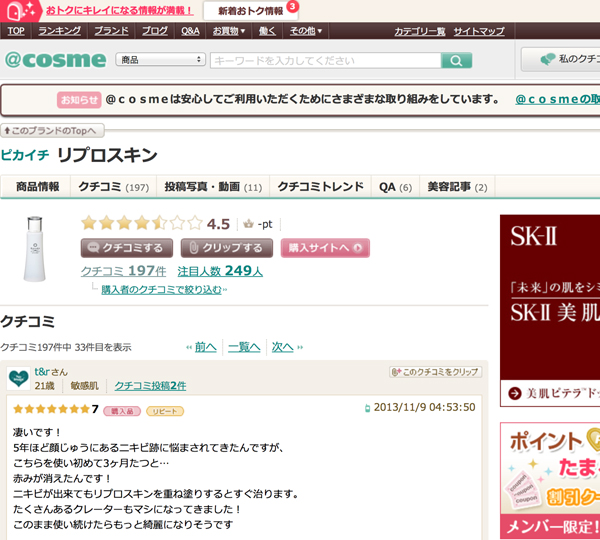Click the product bottle thumbnail

[38, 249]
